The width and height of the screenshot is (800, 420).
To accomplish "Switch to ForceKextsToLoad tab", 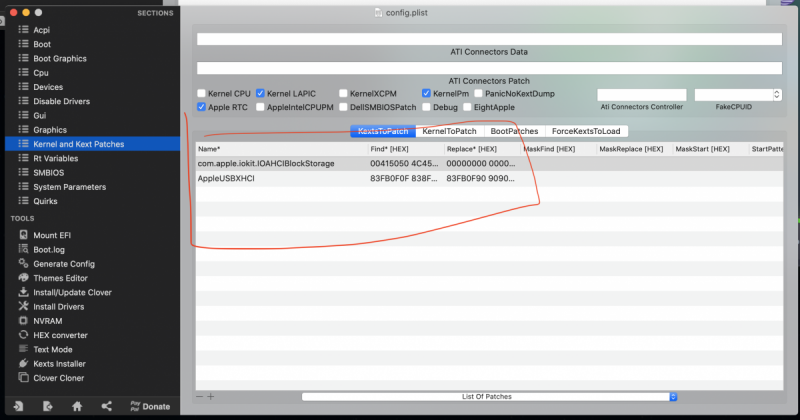I will (x=586, y=131).
